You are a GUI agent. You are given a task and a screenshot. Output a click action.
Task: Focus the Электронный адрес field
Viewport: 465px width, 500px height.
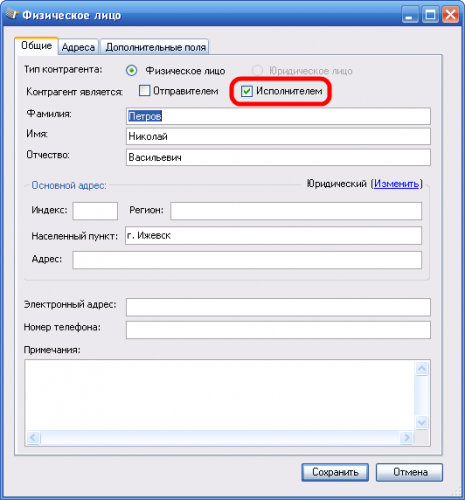click(278, 307)
